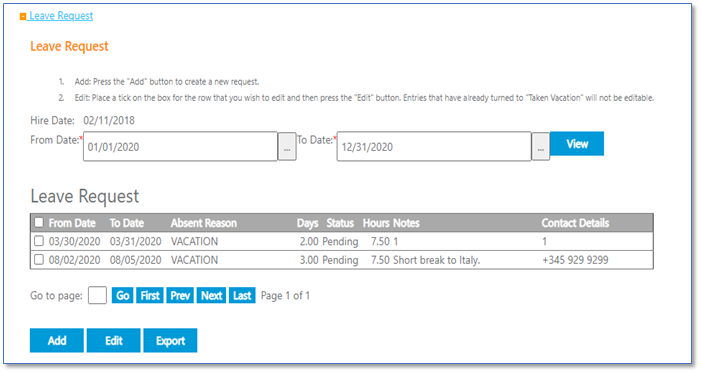Image resolution: width=701 pixels, height=373 pixels.
Task: Click the orange Leave Request heading
Action: (69, 47)
